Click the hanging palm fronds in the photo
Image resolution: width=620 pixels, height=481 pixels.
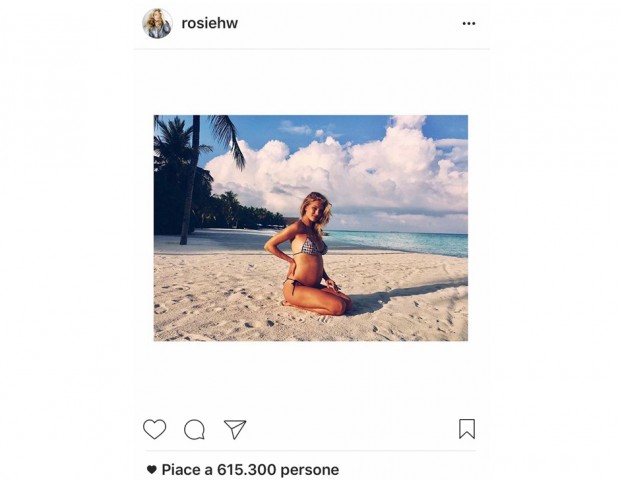pos(227,139)
